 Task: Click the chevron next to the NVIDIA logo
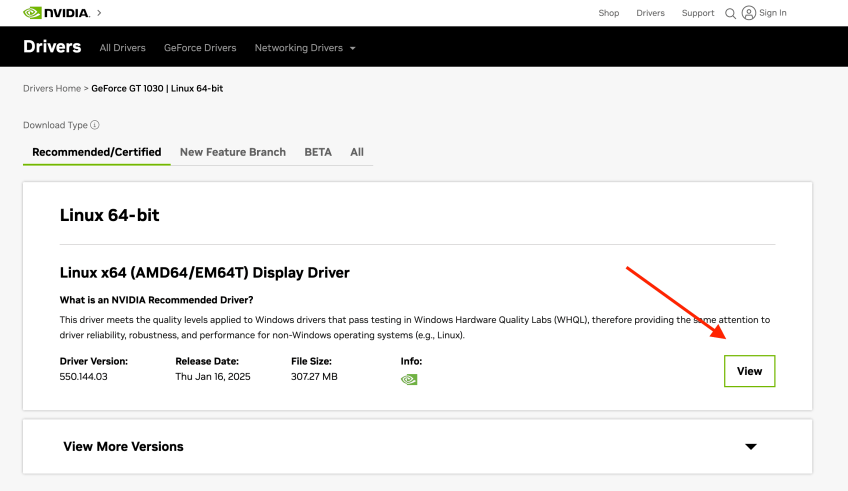click(x=99, y=13)
